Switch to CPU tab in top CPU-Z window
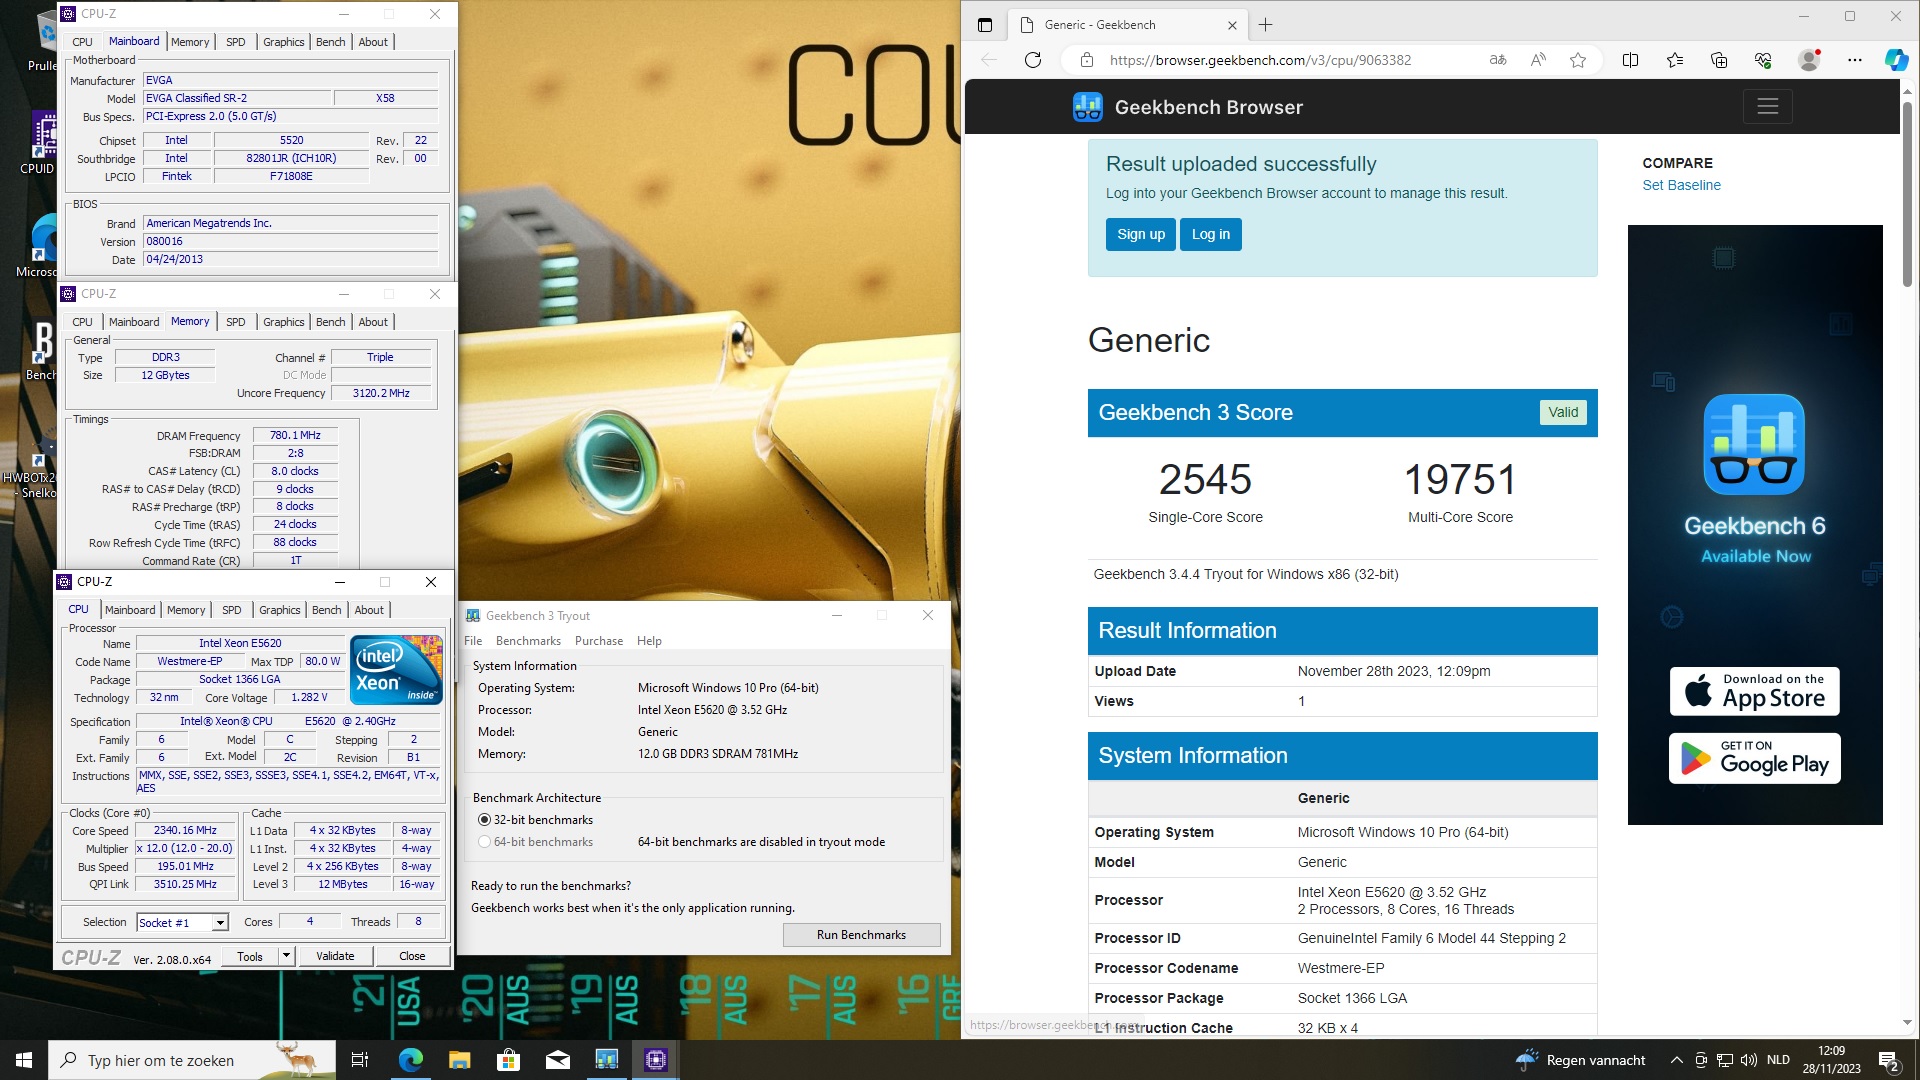The height and width of the screenshot is (1080, 1920). (82, 42)
